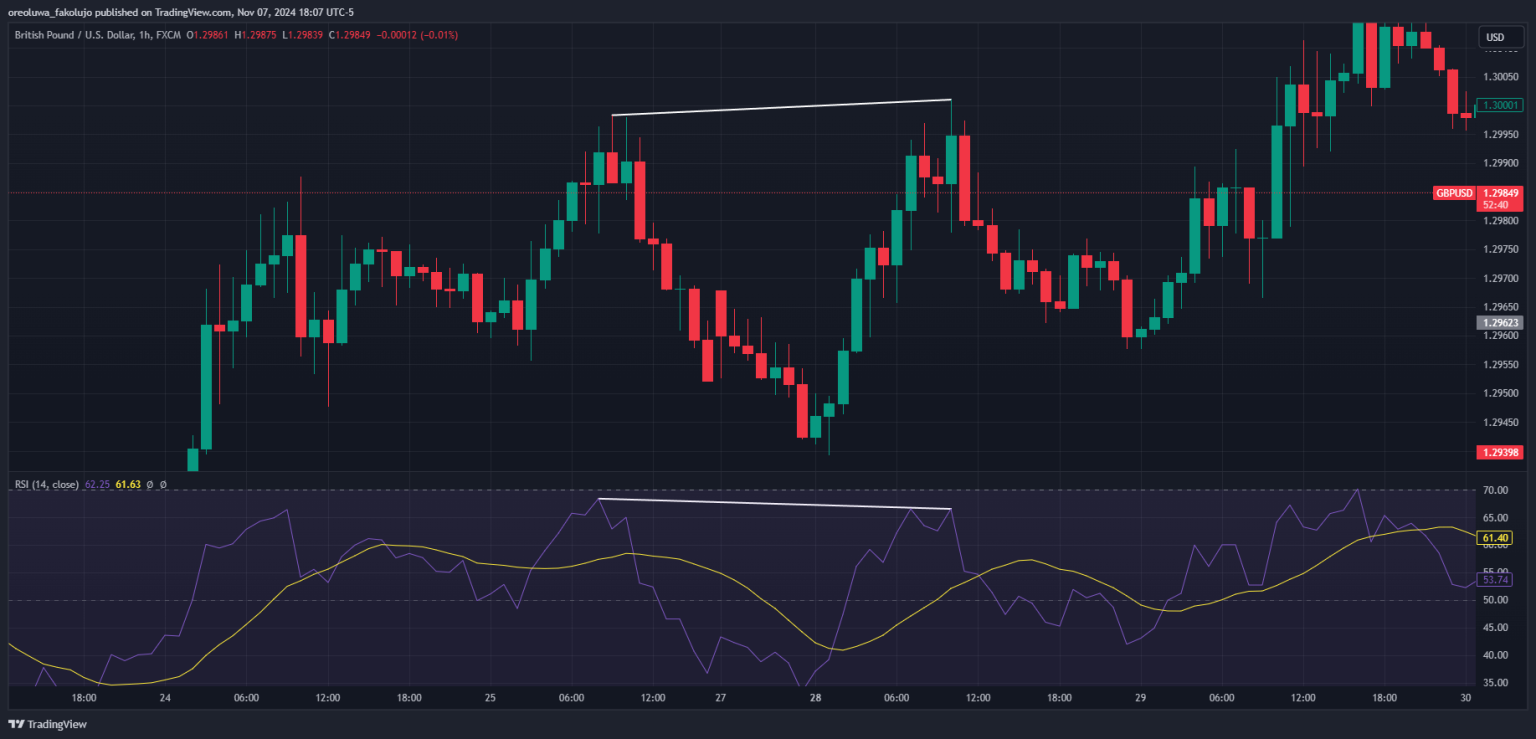Click the 52:40 candle countdown timer
The image size is (1536, 739).
[x=1494, y=206]
